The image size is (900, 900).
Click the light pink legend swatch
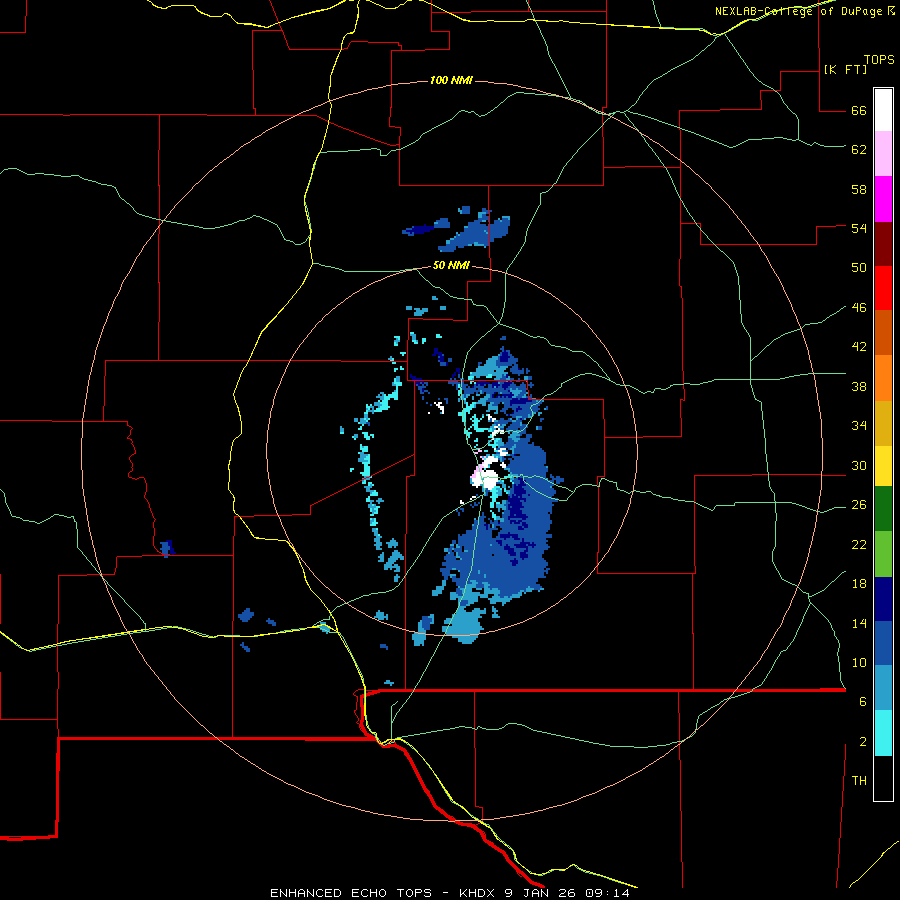tap(883, 153)
